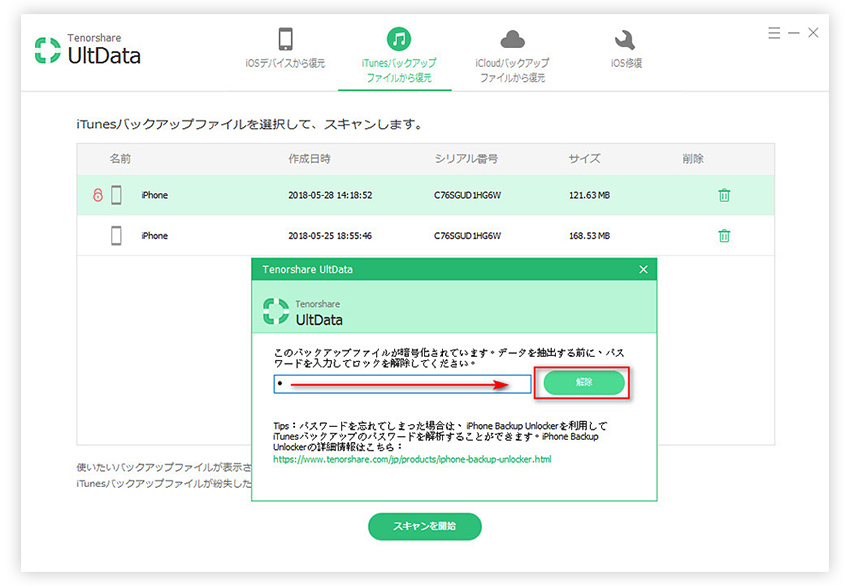Minimize the UltData main window
This screenshot has width=850, height=586.
(x=794, y=33)
